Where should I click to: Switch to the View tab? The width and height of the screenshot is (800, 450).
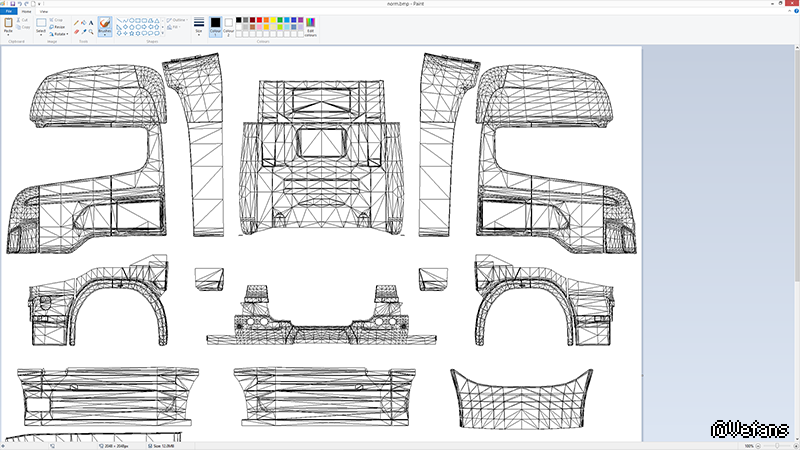coord(44,11)
